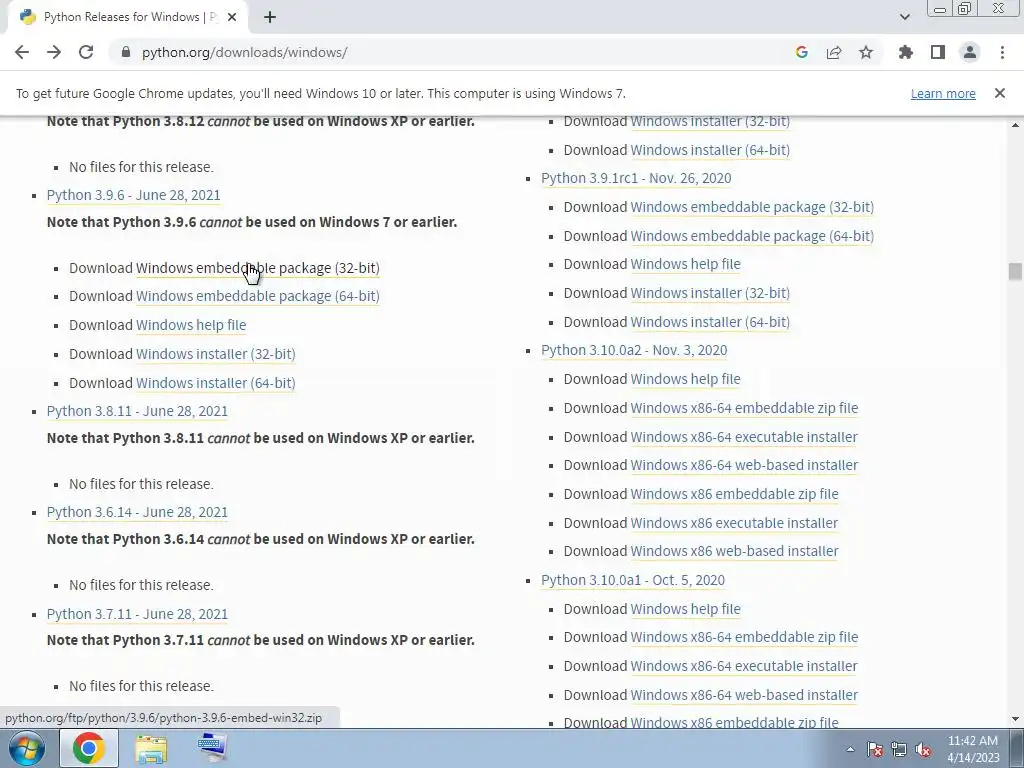Expand tab search dropdown arrow
1024x768 pixels.
904,17
